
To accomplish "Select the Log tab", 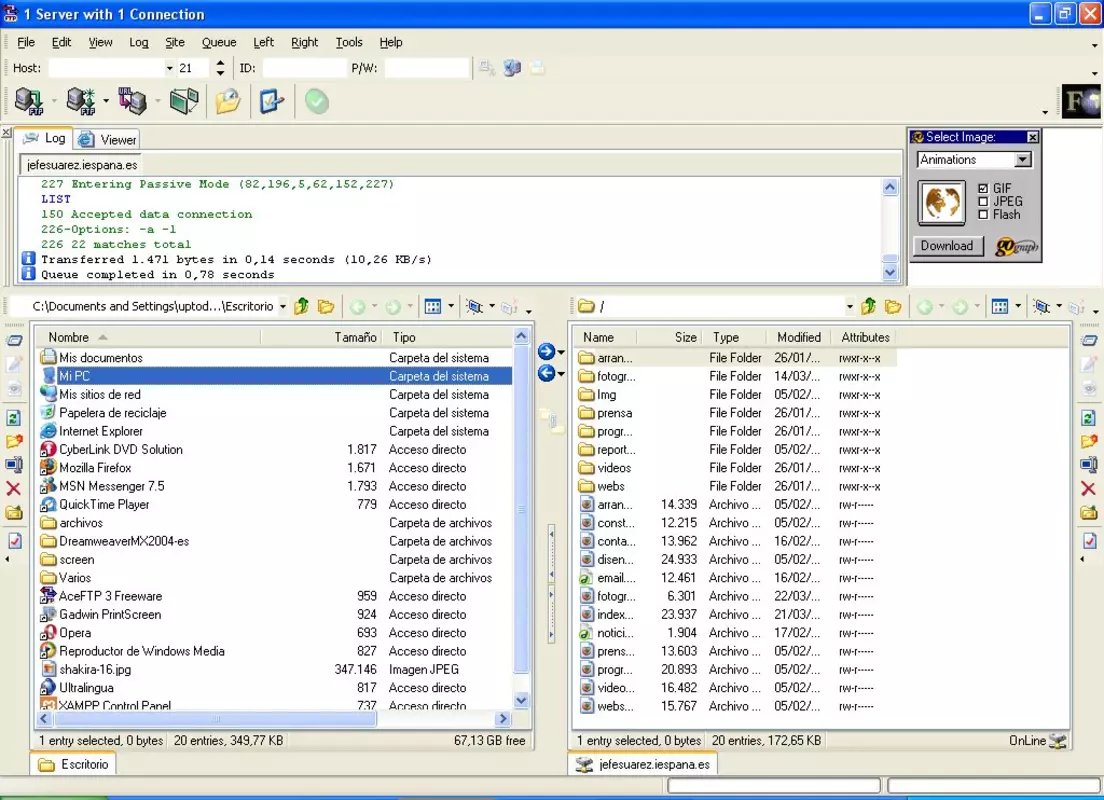I will [44, 138].
